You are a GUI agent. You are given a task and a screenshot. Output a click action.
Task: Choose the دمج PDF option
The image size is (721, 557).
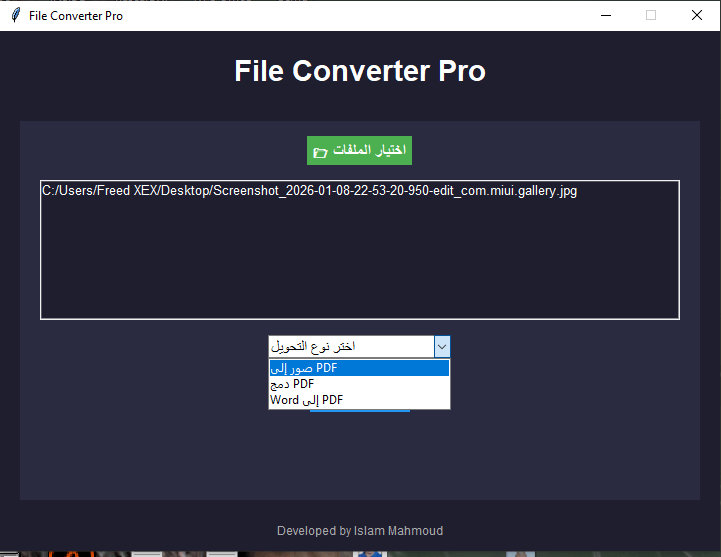tap(359, 384)
